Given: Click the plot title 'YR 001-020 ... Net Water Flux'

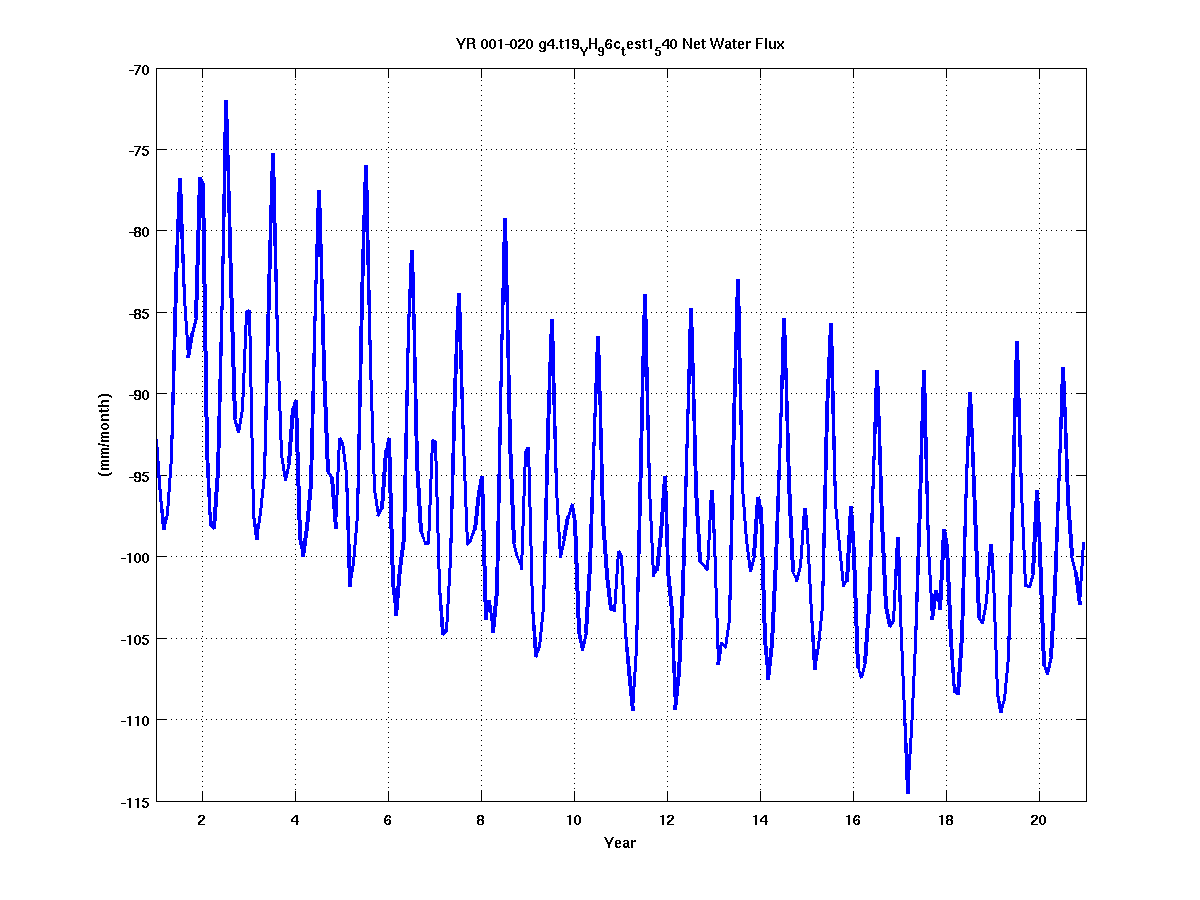Looking at the screenshot, I should pyautogui.click(x=620, y=45).
